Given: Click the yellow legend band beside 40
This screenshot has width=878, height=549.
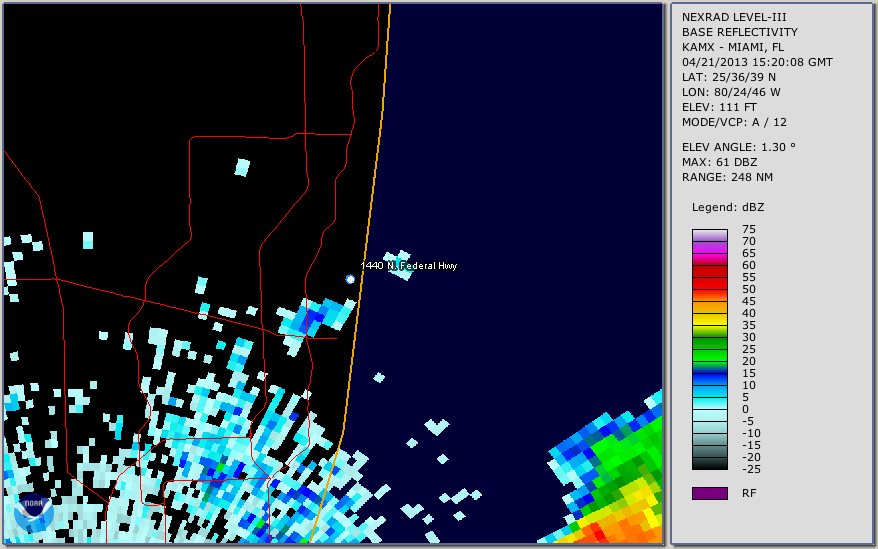Looking at the screenshot, I should pos(710,319).
